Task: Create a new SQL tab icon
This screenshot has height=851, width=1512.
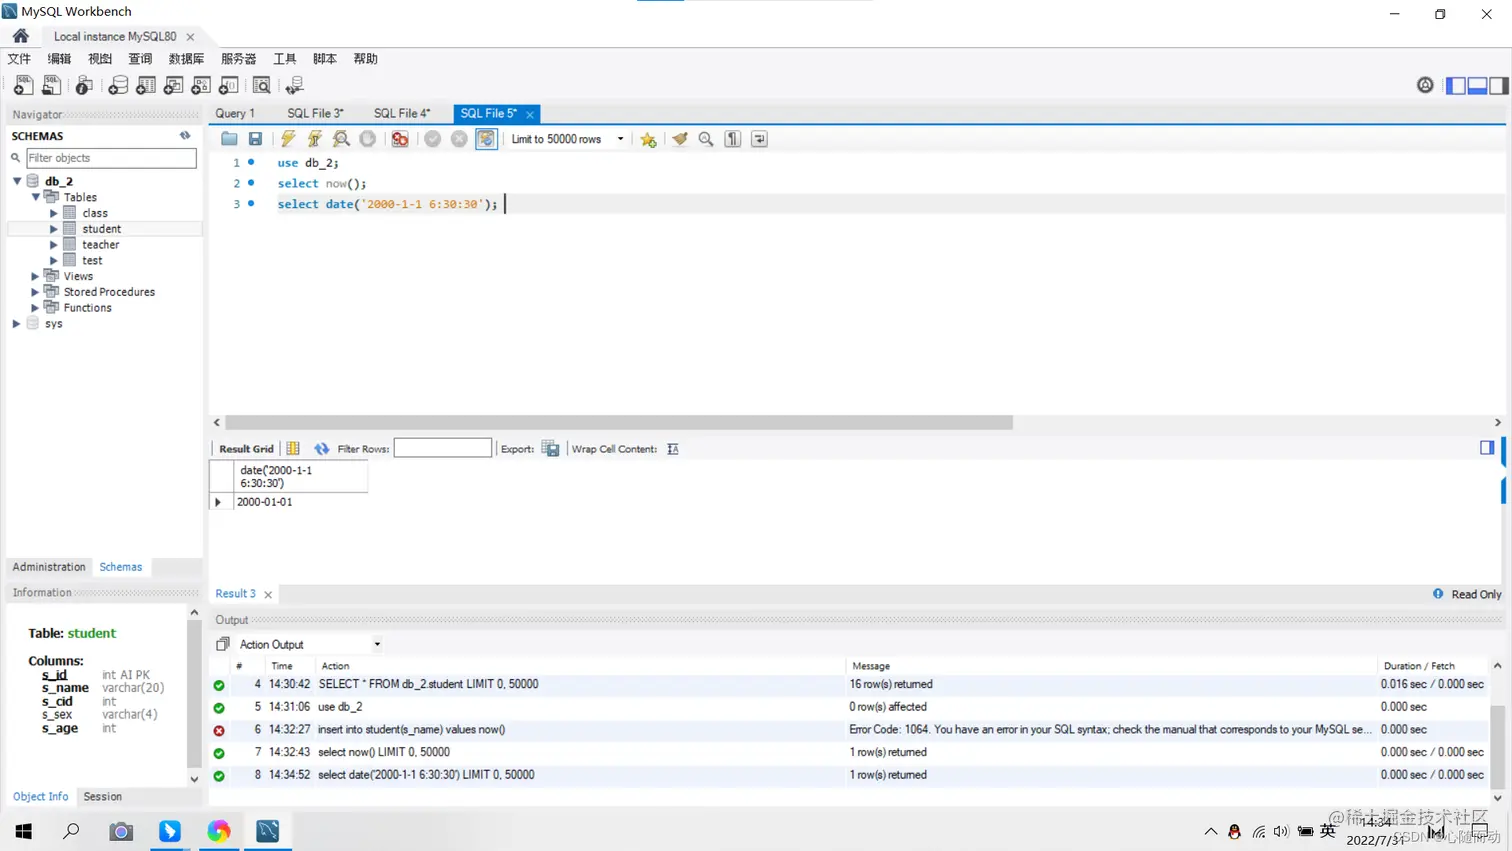Action: (23, 85)
